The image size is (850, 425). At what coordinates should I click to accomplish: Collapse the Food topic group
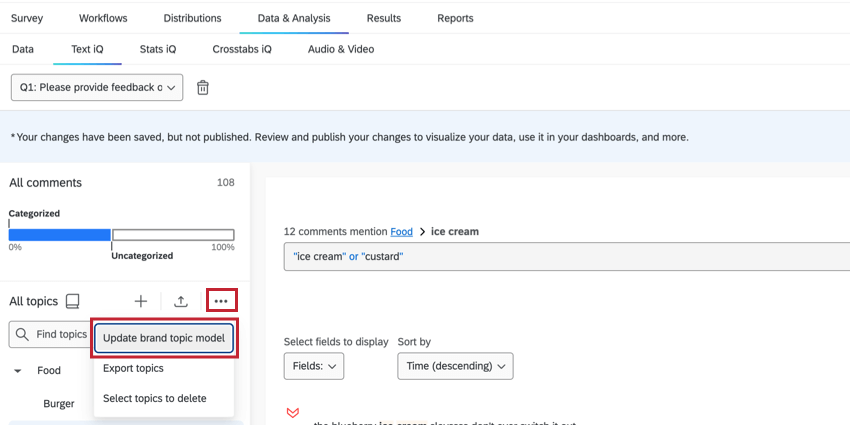18,371
